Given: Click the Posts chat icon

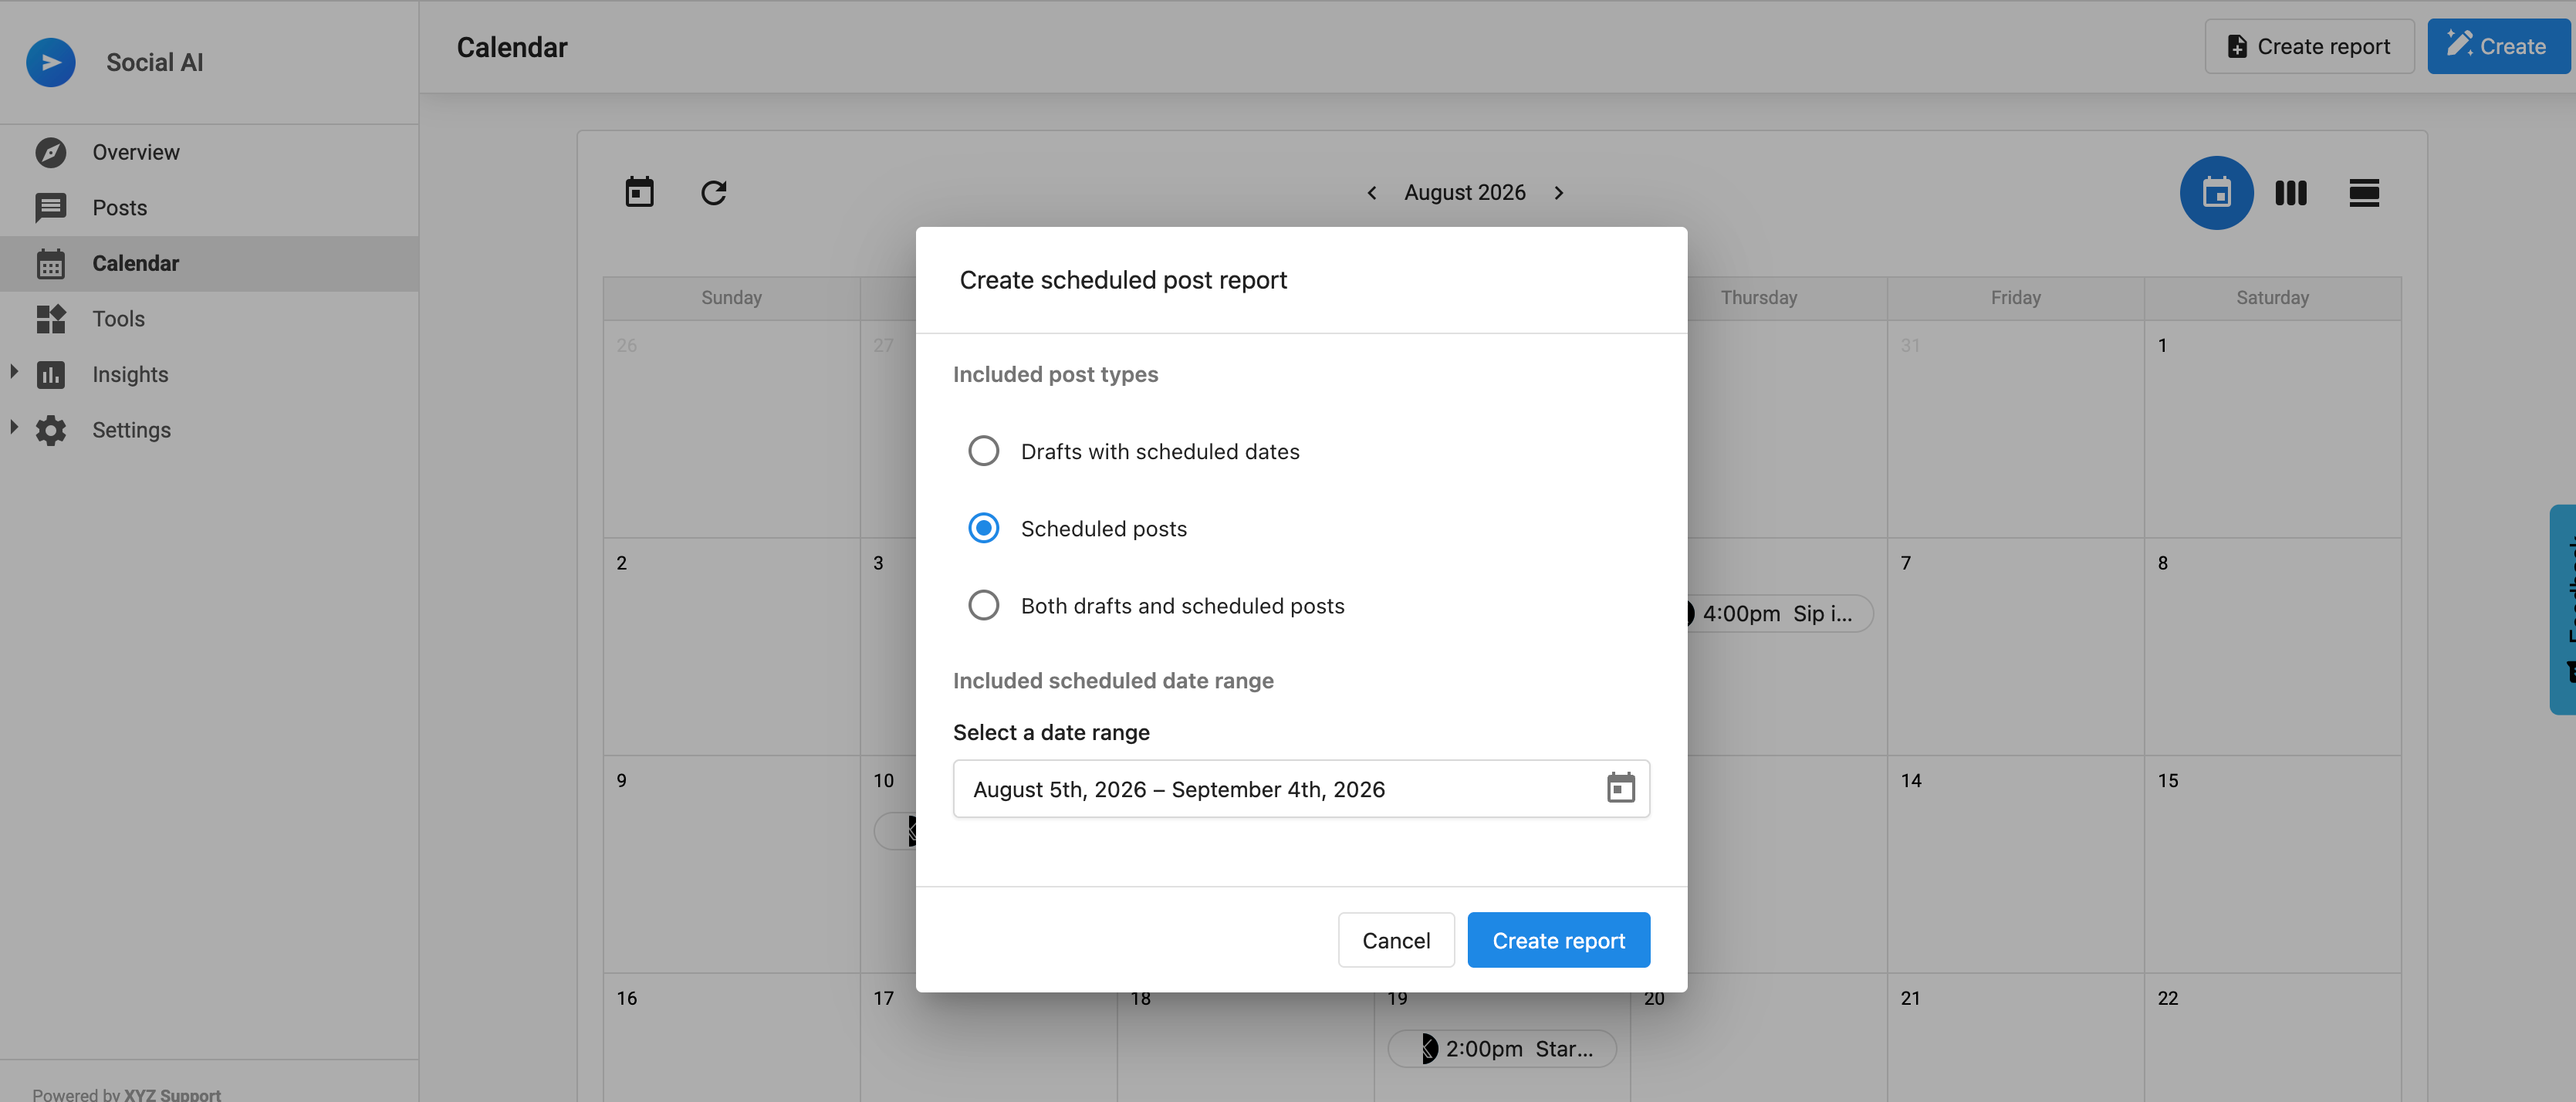Looking at the screenshot, I should (50, 208).
